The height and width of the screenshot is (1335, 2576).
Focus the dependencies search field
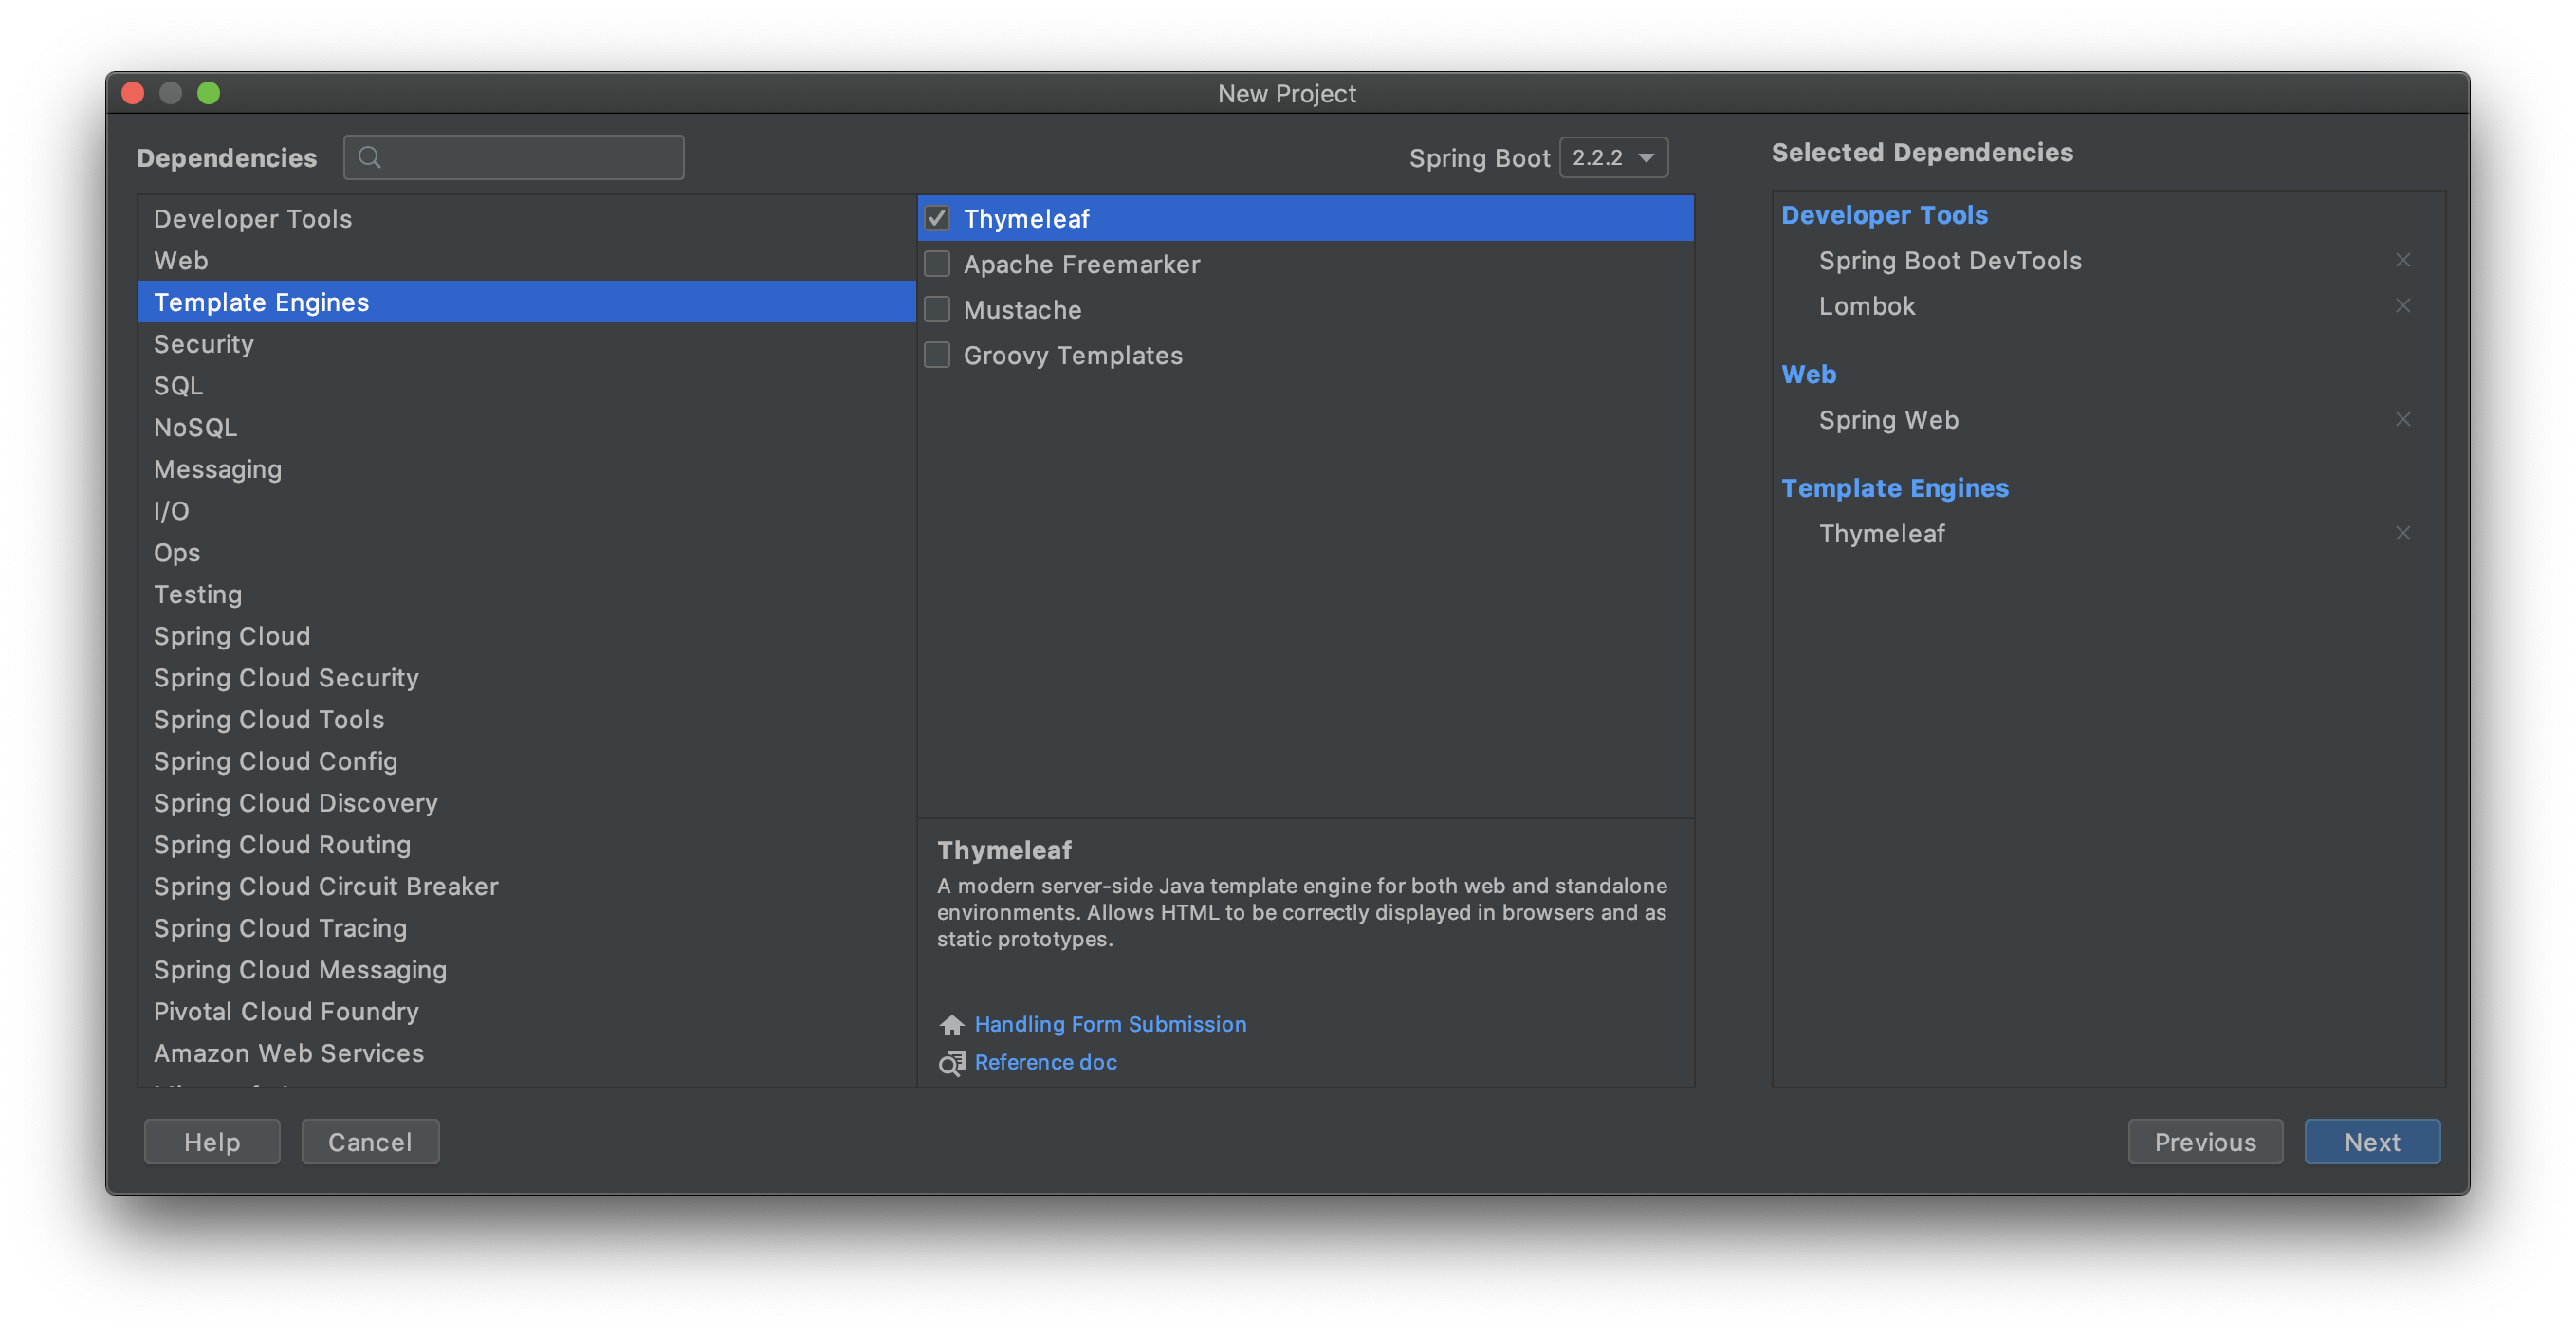pyautogui.click(x=530, y=158)
